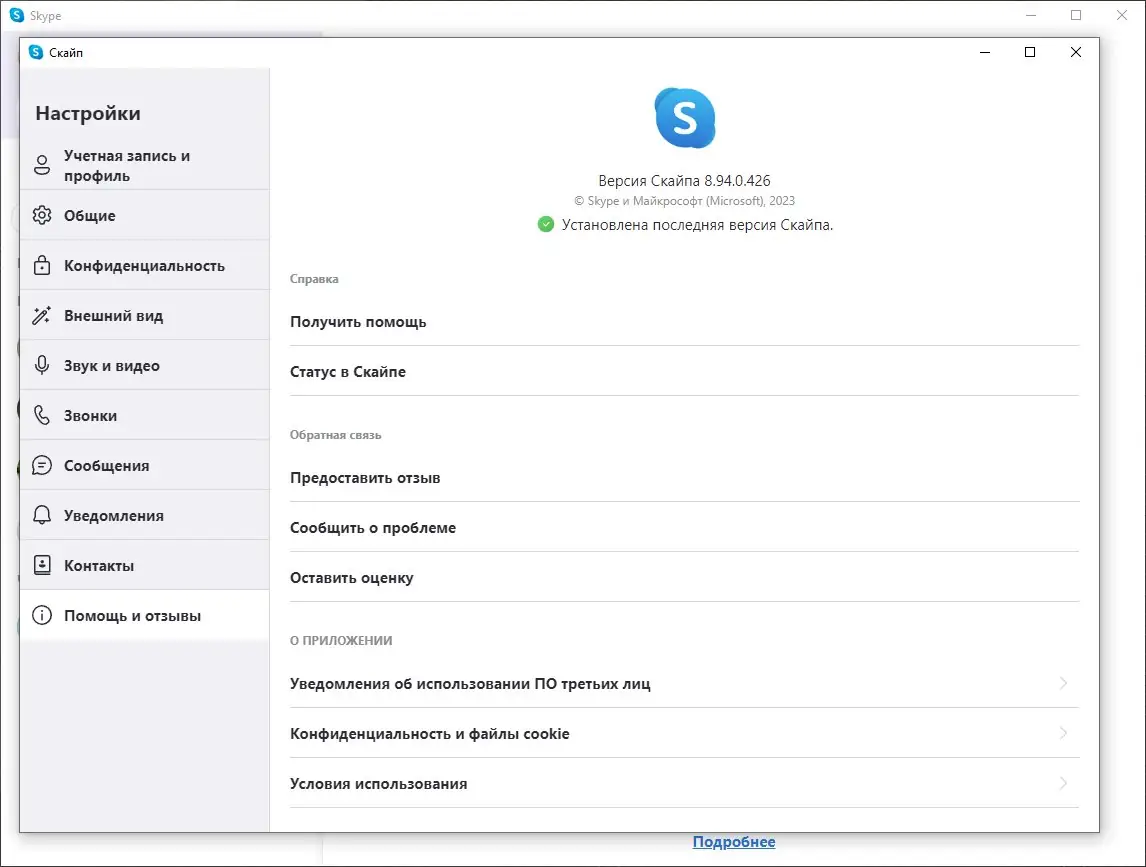
Task: Click the phone handset icon for Звонки
Action: 42,415
